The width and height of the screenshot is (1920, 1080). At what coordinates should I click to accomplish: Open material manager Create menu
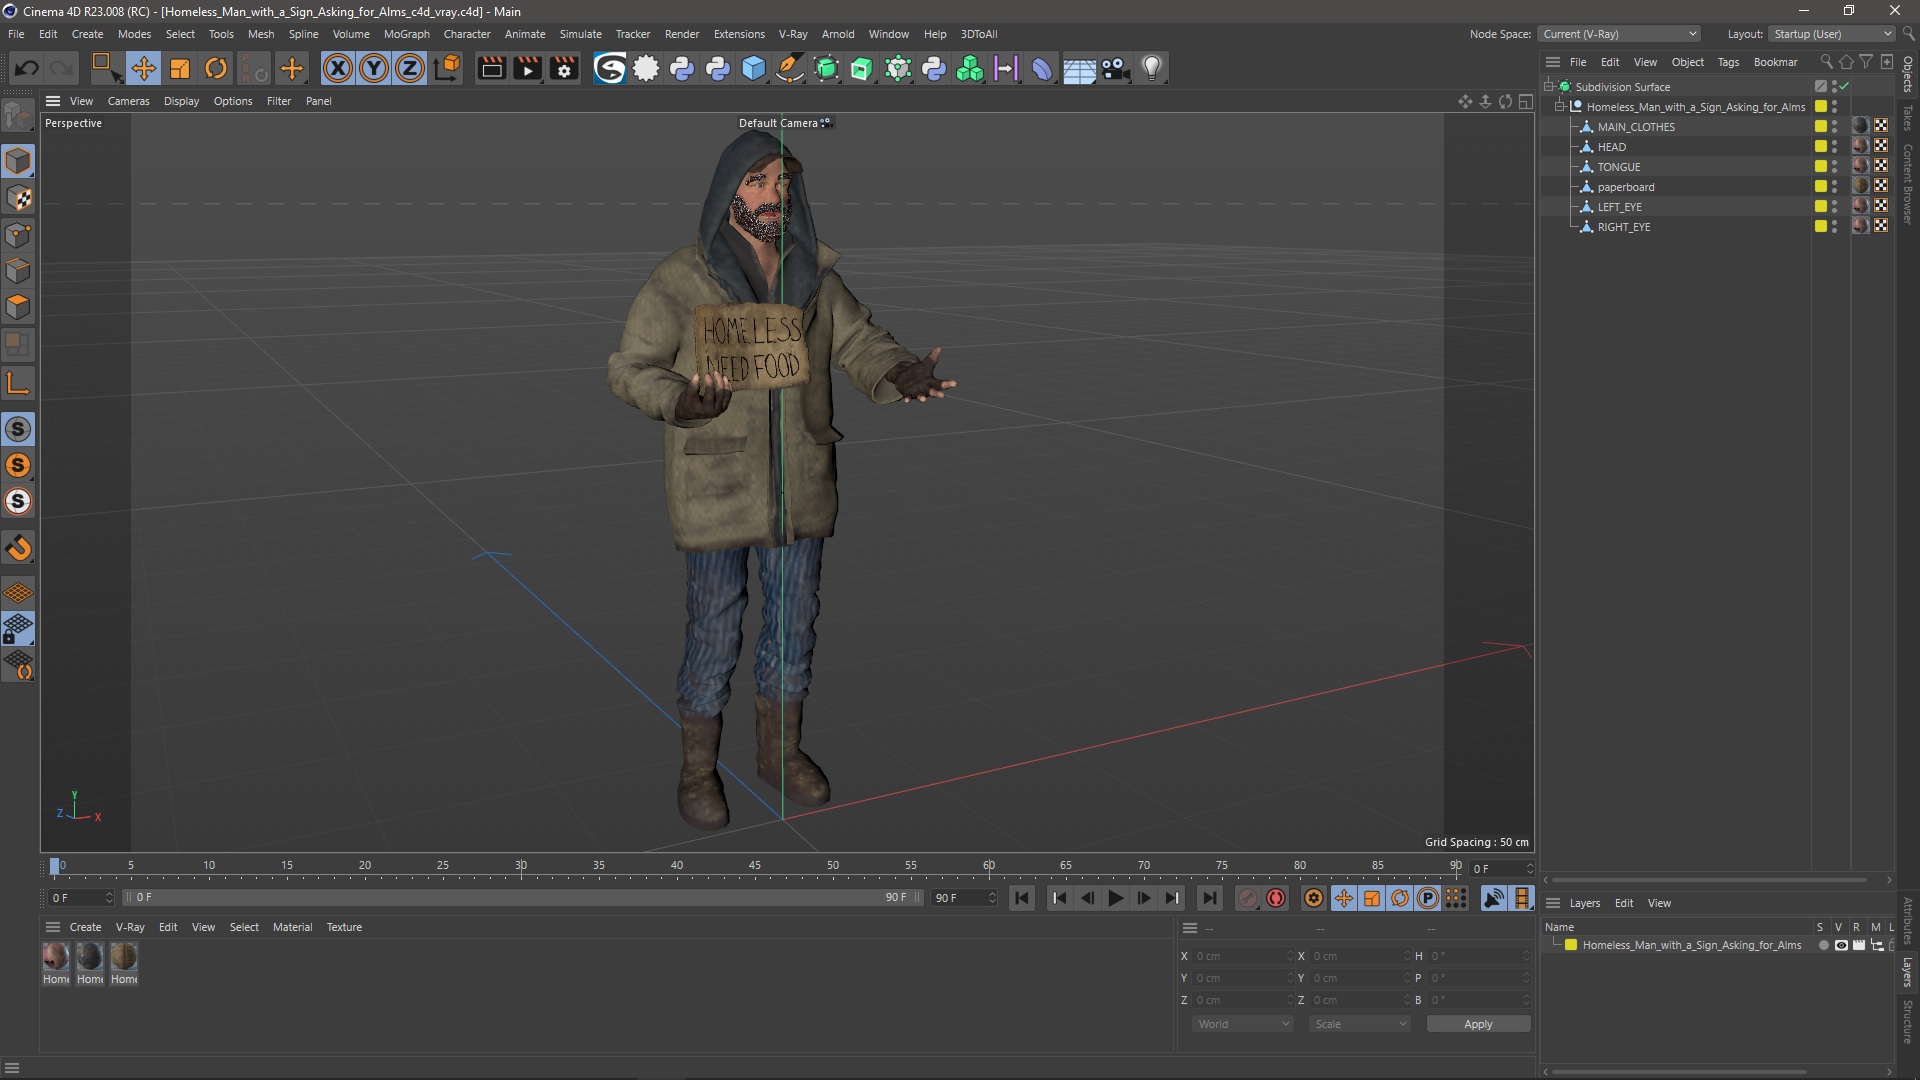pos(85,927)
